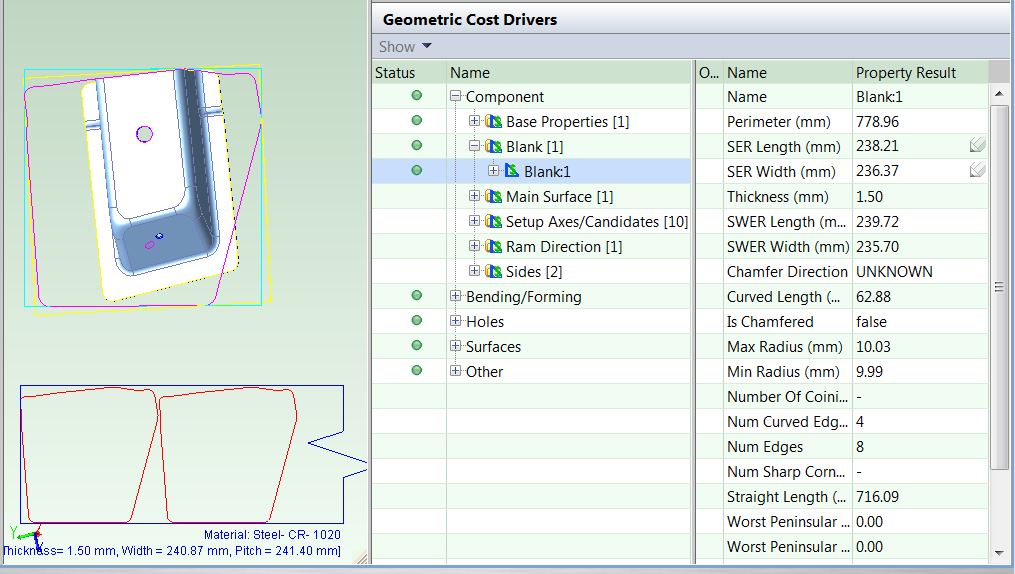
Task: Expand the Setup Axes/Candidates node
Action: click(475, 222)
